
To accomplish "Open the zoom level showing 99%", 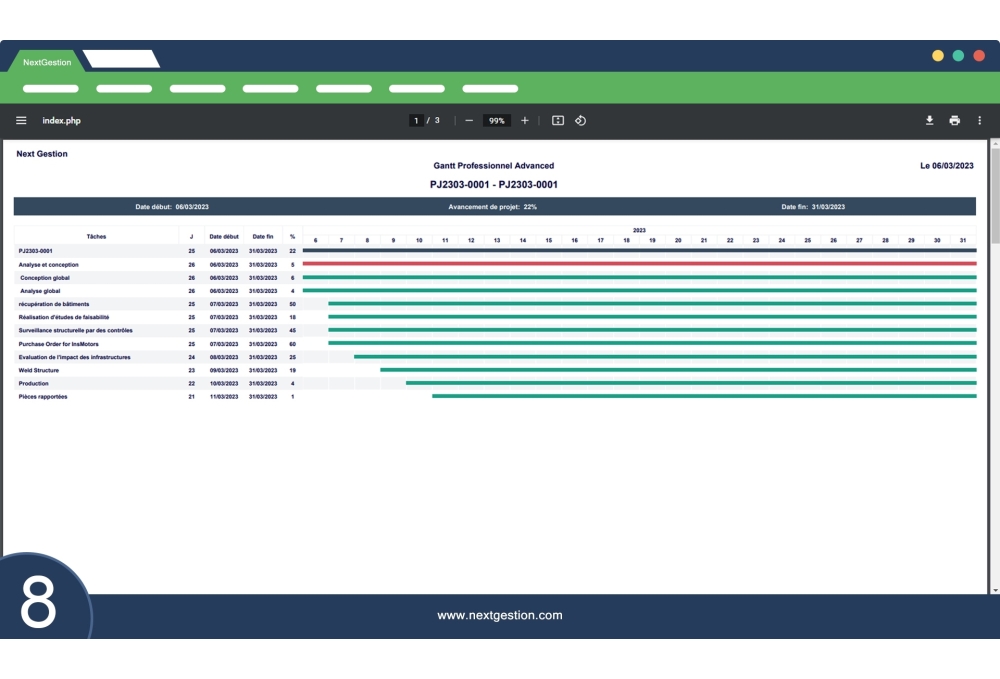I will (x=496, y=120).
